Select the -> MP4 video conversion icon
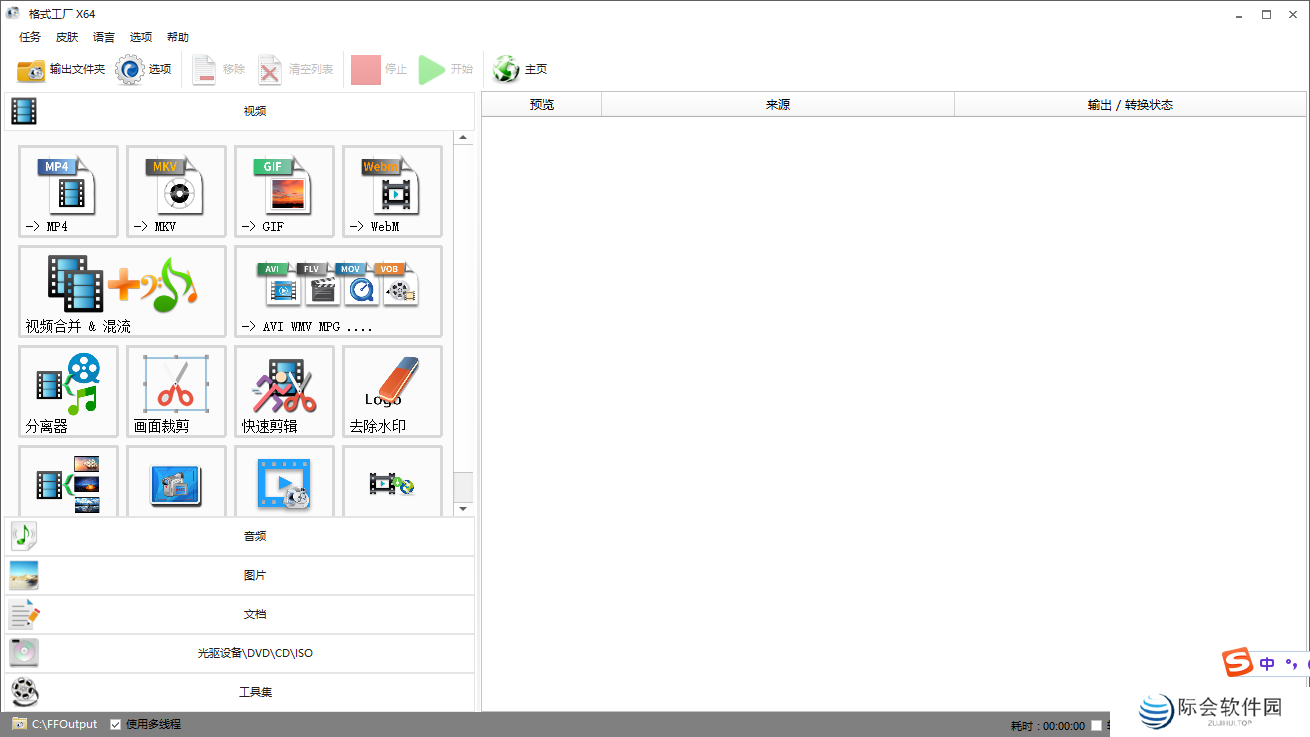 [68, 191]
